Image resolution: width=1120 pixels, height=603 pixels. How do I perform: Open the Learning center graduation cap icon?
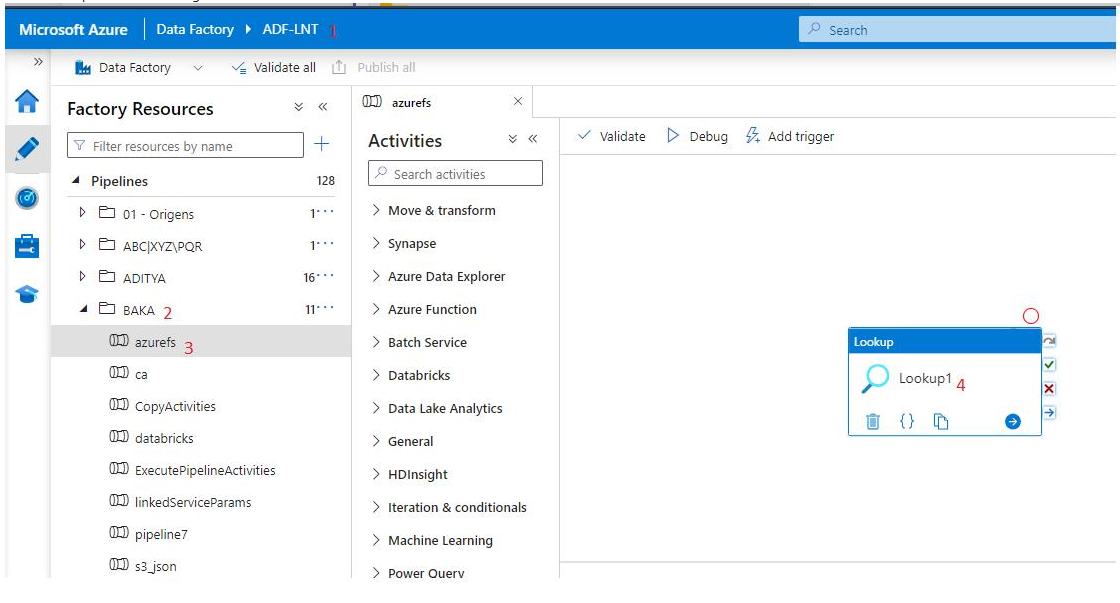point(27,294)
